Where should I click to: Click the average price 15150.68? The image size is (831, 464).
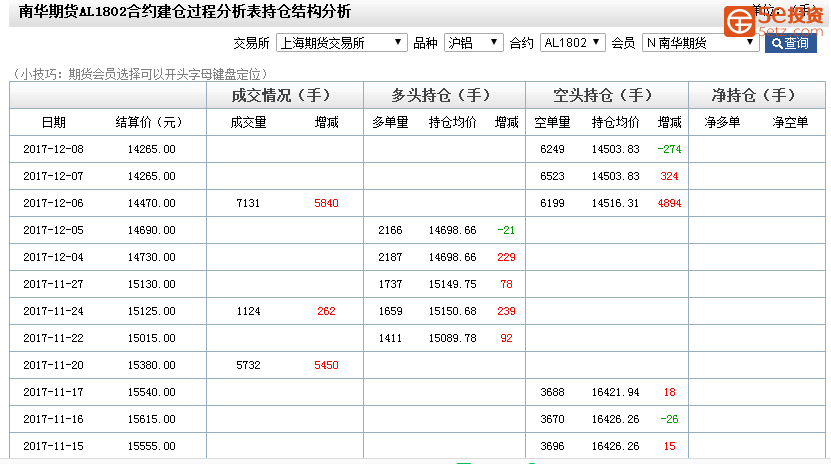[453, 311]
